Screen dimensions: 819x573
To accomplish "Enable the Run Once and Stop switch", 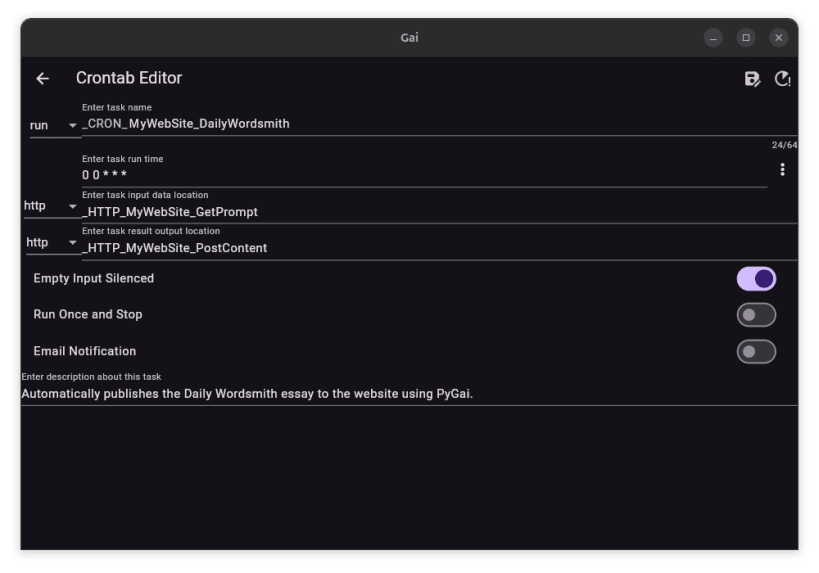I will click(756, 315).
